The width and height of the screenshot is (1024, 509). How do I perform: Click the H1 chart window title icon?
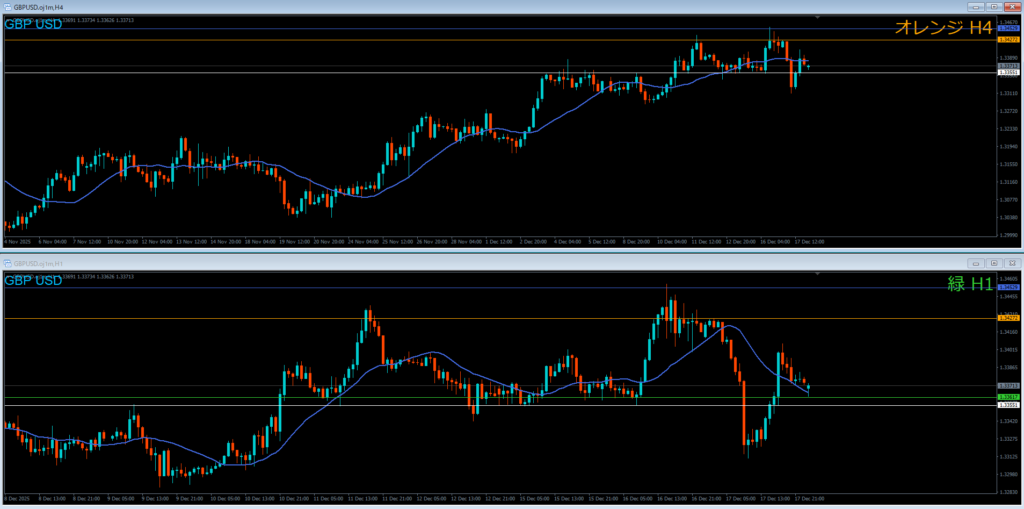pyautogui.click(x=8, y=263)
